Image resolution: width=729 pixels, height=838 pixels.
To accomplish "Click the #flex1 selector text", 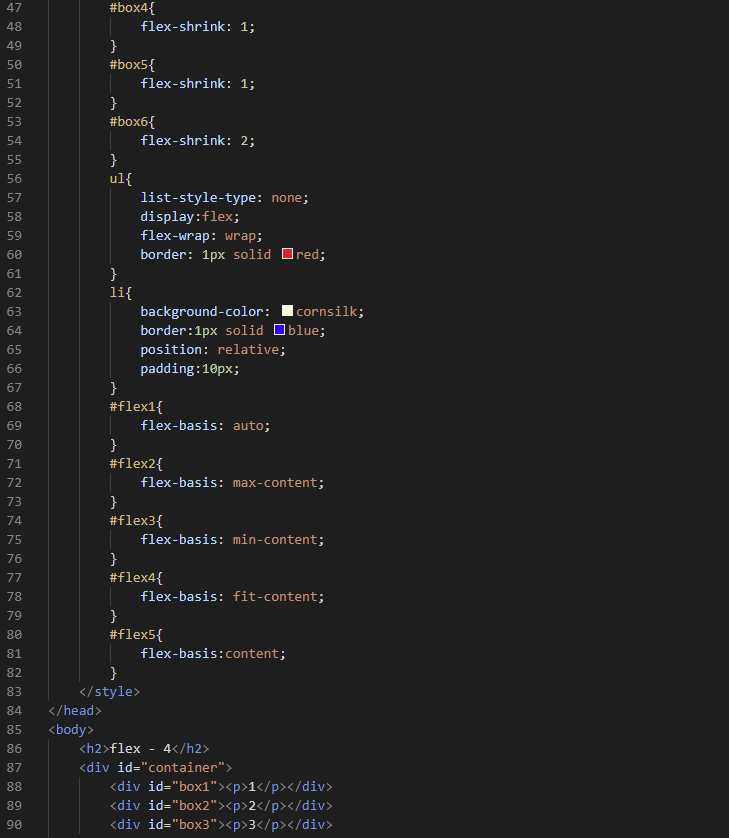I will point(133,407).
